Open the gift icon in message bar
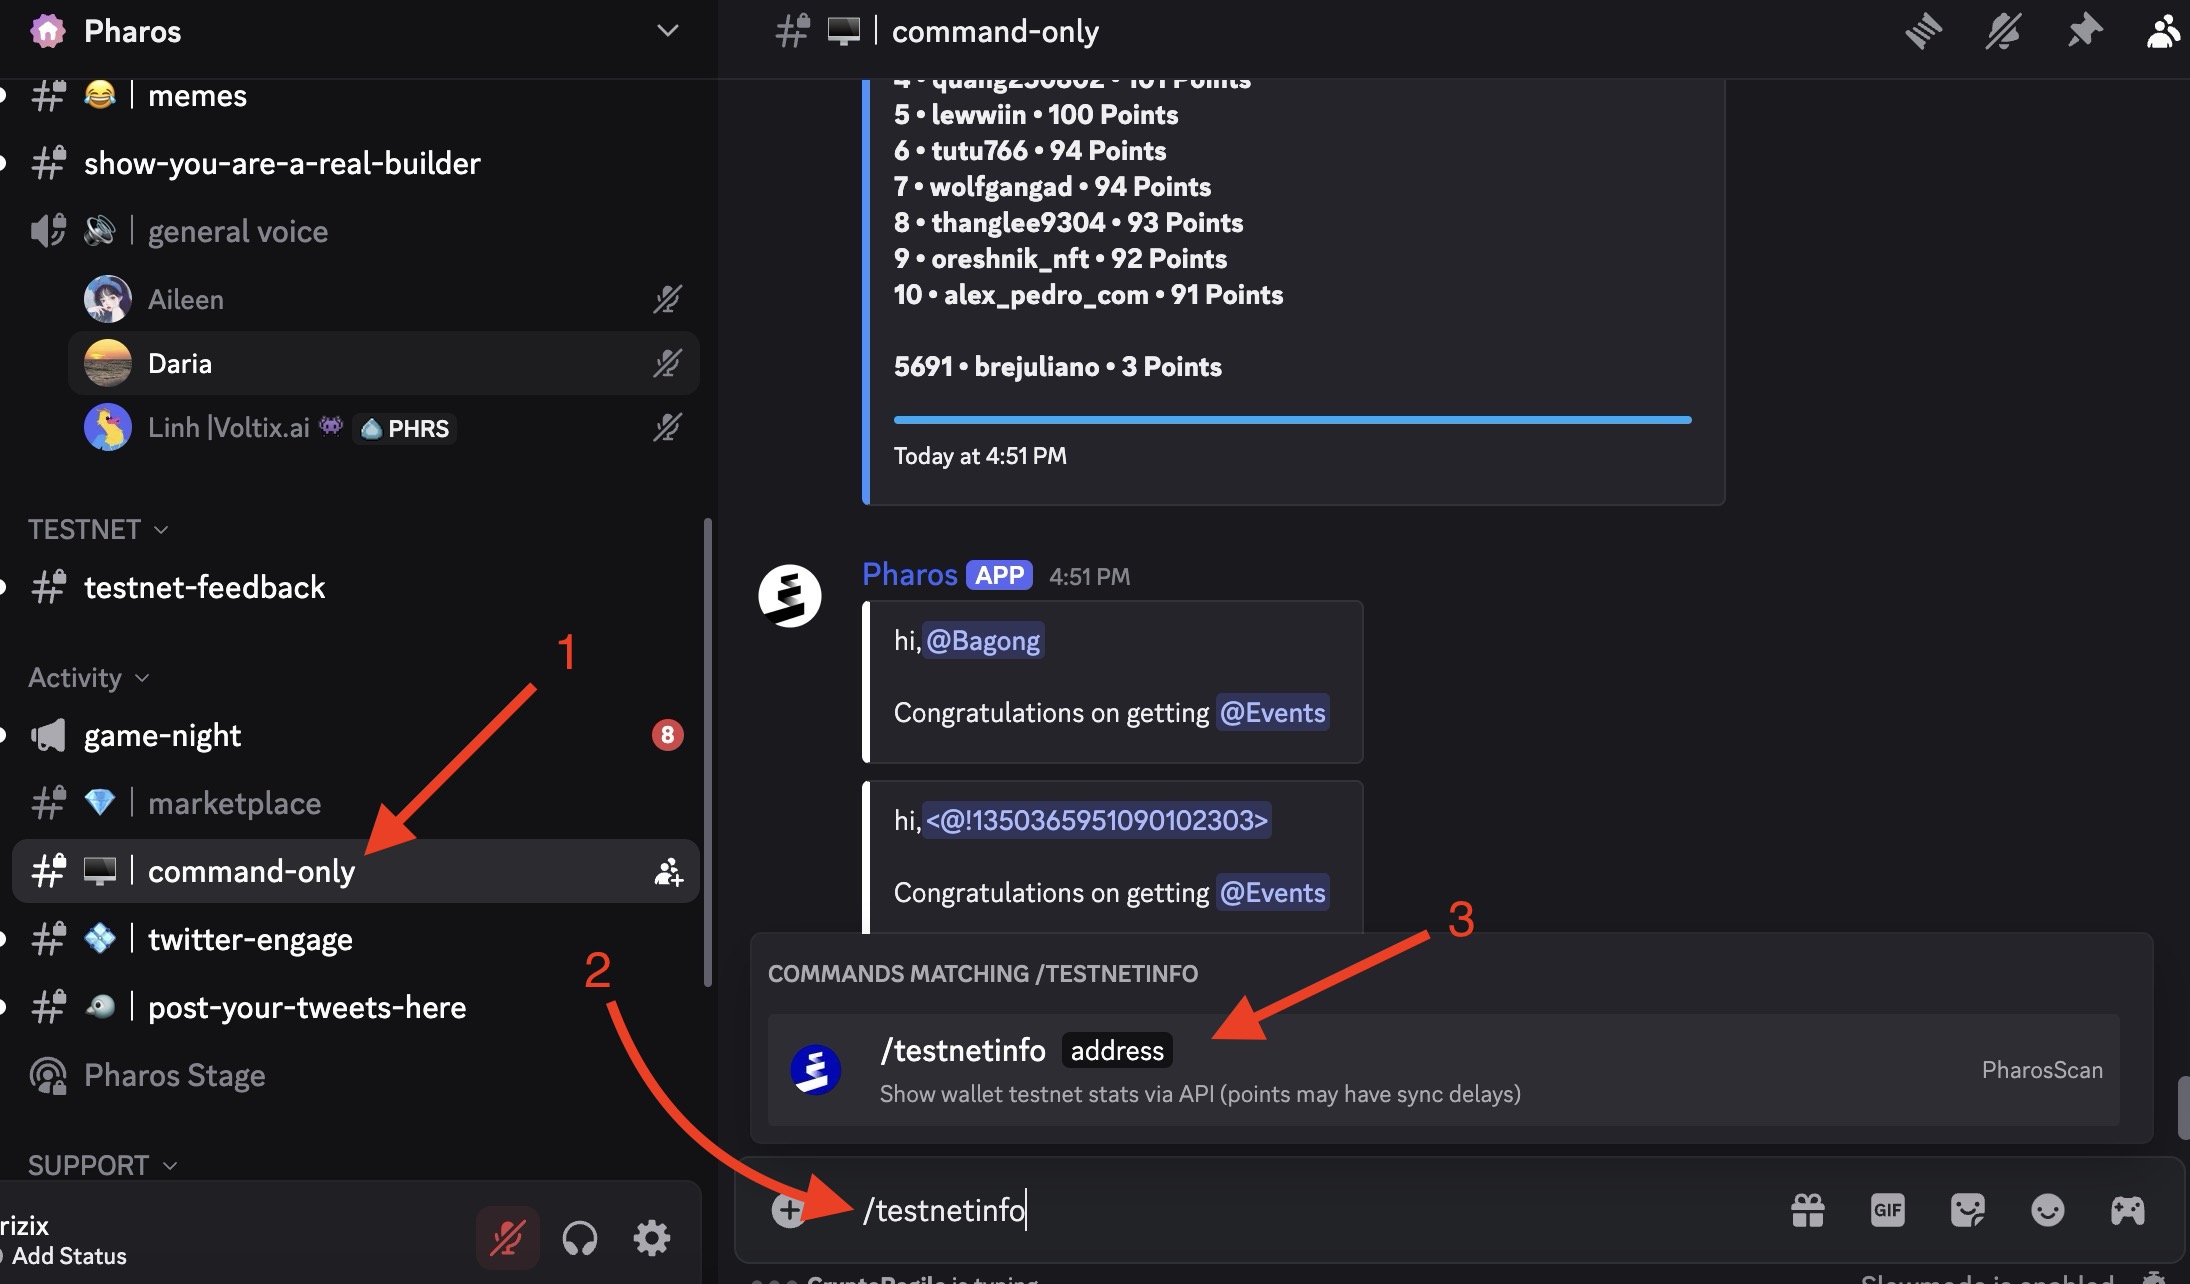The image size is (2190, 1284). tap(1807, 1210)
